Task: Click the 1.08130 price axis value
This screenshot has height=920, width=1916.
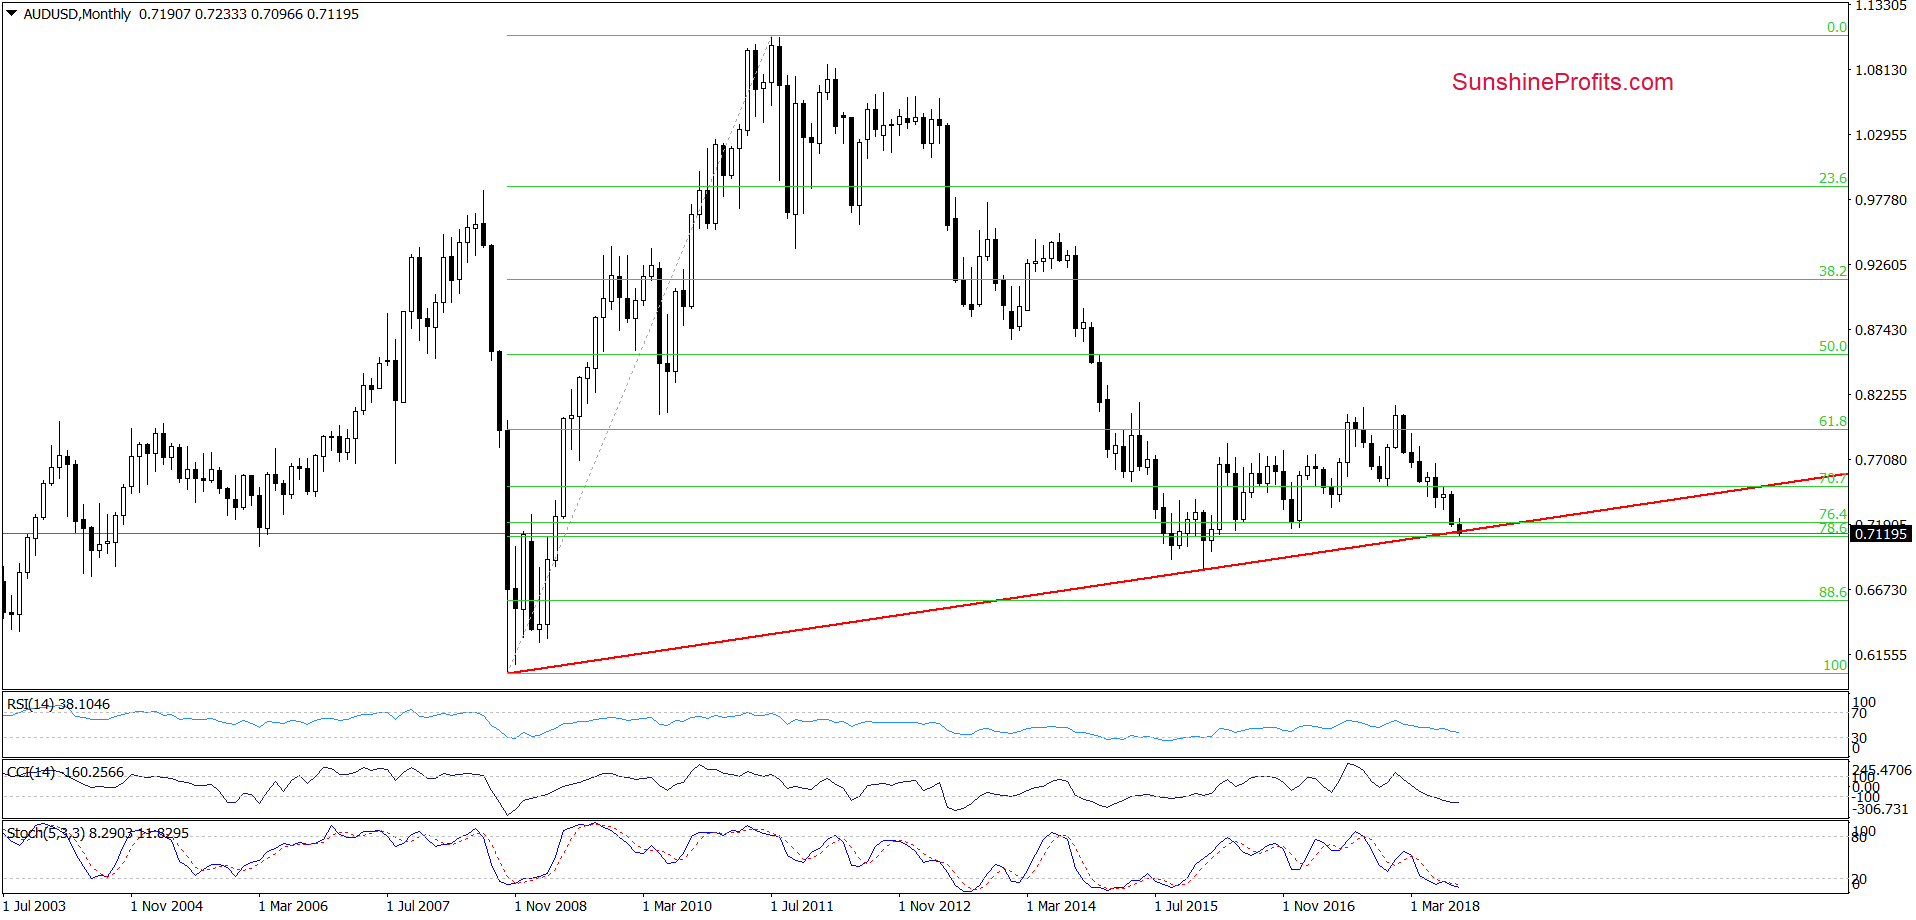Action: pyautogui.click(x=1881, y=70)
